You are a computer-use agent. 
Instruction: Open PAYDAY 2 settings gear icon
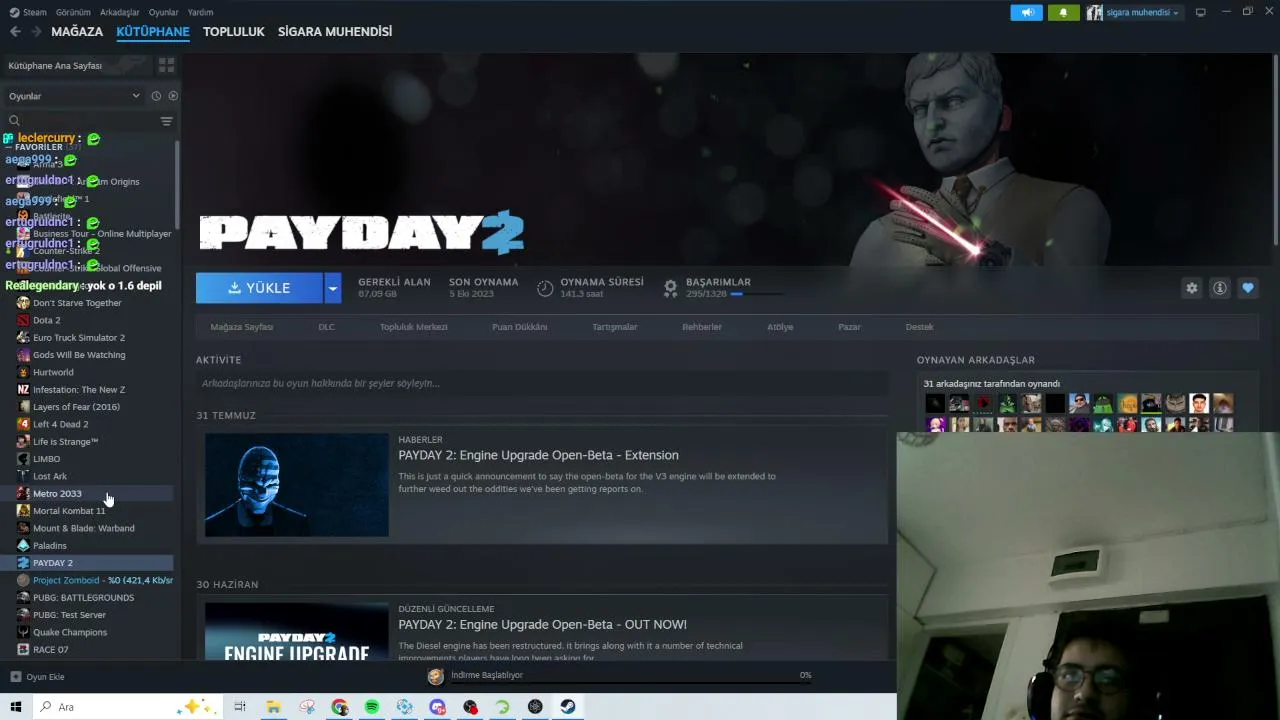pos(1191,288)
